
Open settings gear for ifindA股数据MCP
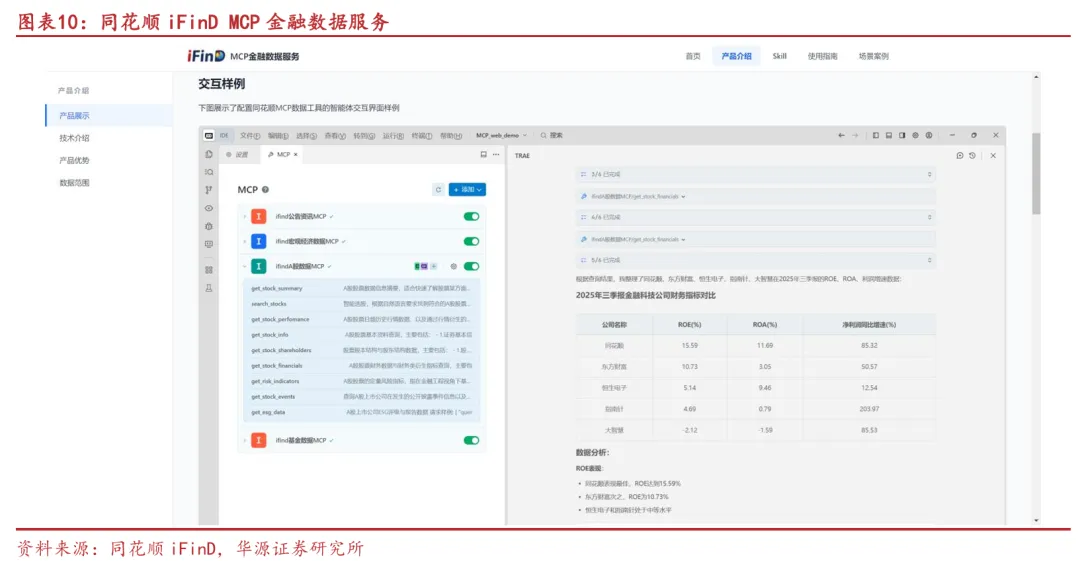click(453, 266)
